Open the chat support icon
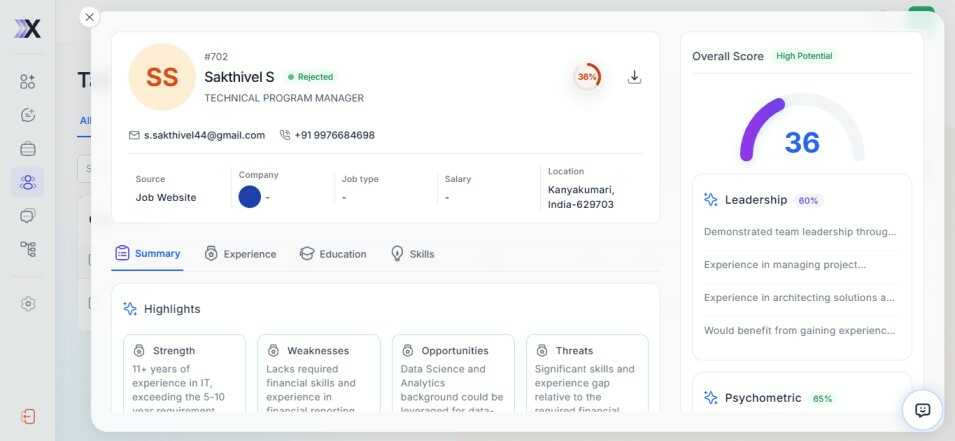The image size is (955, 441). 922,410
